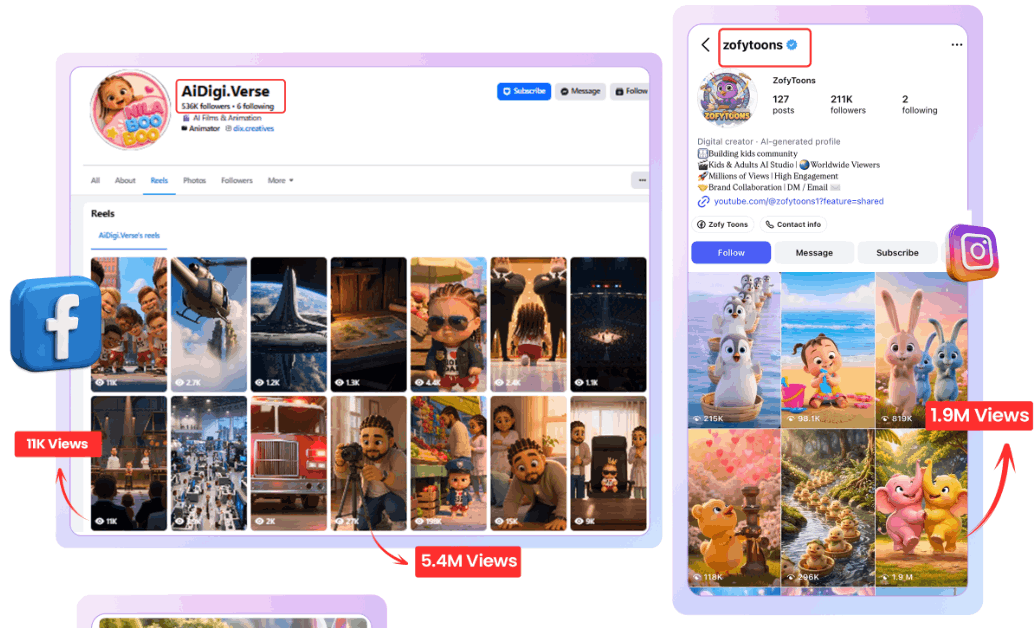The width and height of the screenshot is (1034, 628).
Task: Open the pink and yellow elephants reel
Action: coord(921,507)
